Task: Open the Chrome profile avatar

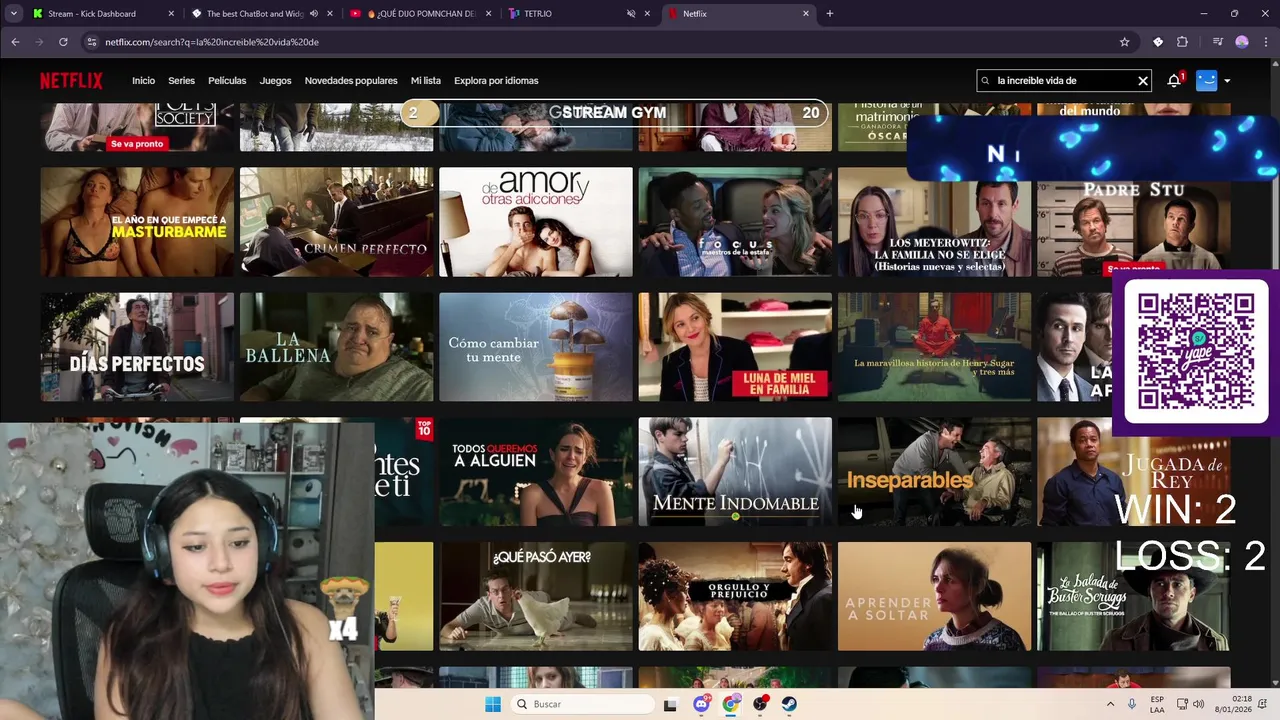Action: (1242, 42)
